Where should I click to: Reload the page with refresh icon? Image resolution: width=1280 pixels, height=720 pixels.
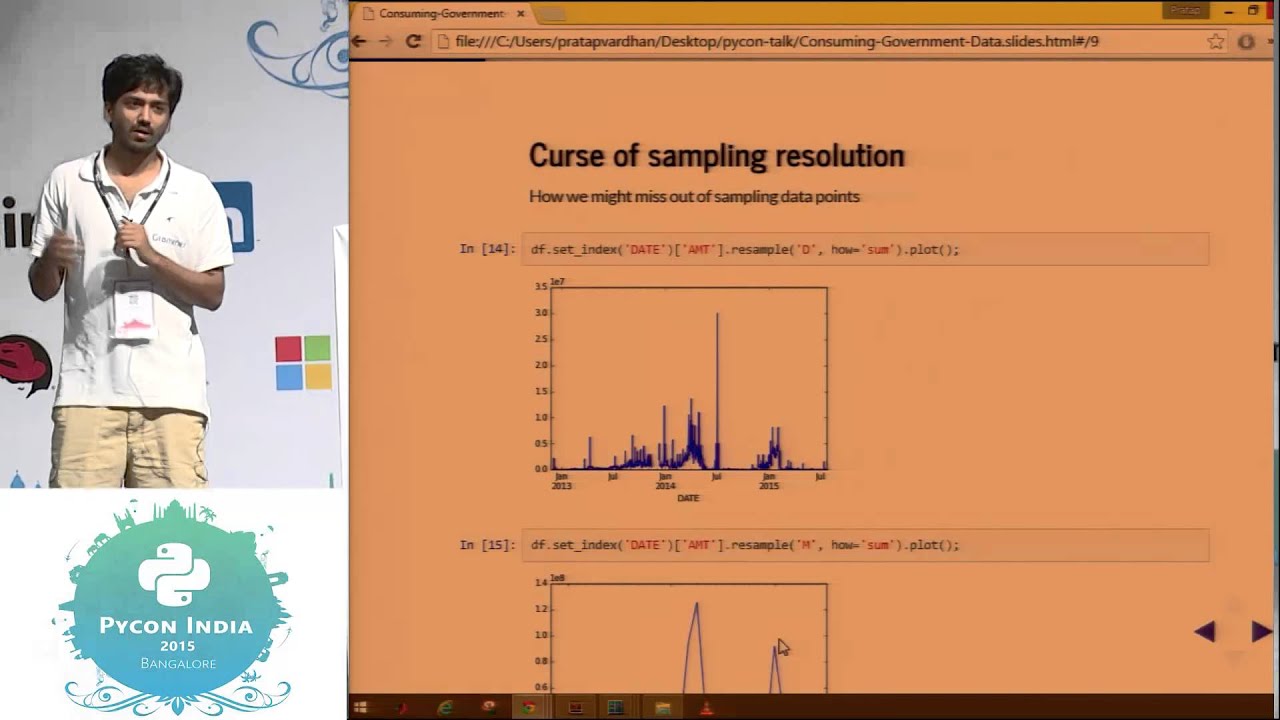tap(413, 41)
